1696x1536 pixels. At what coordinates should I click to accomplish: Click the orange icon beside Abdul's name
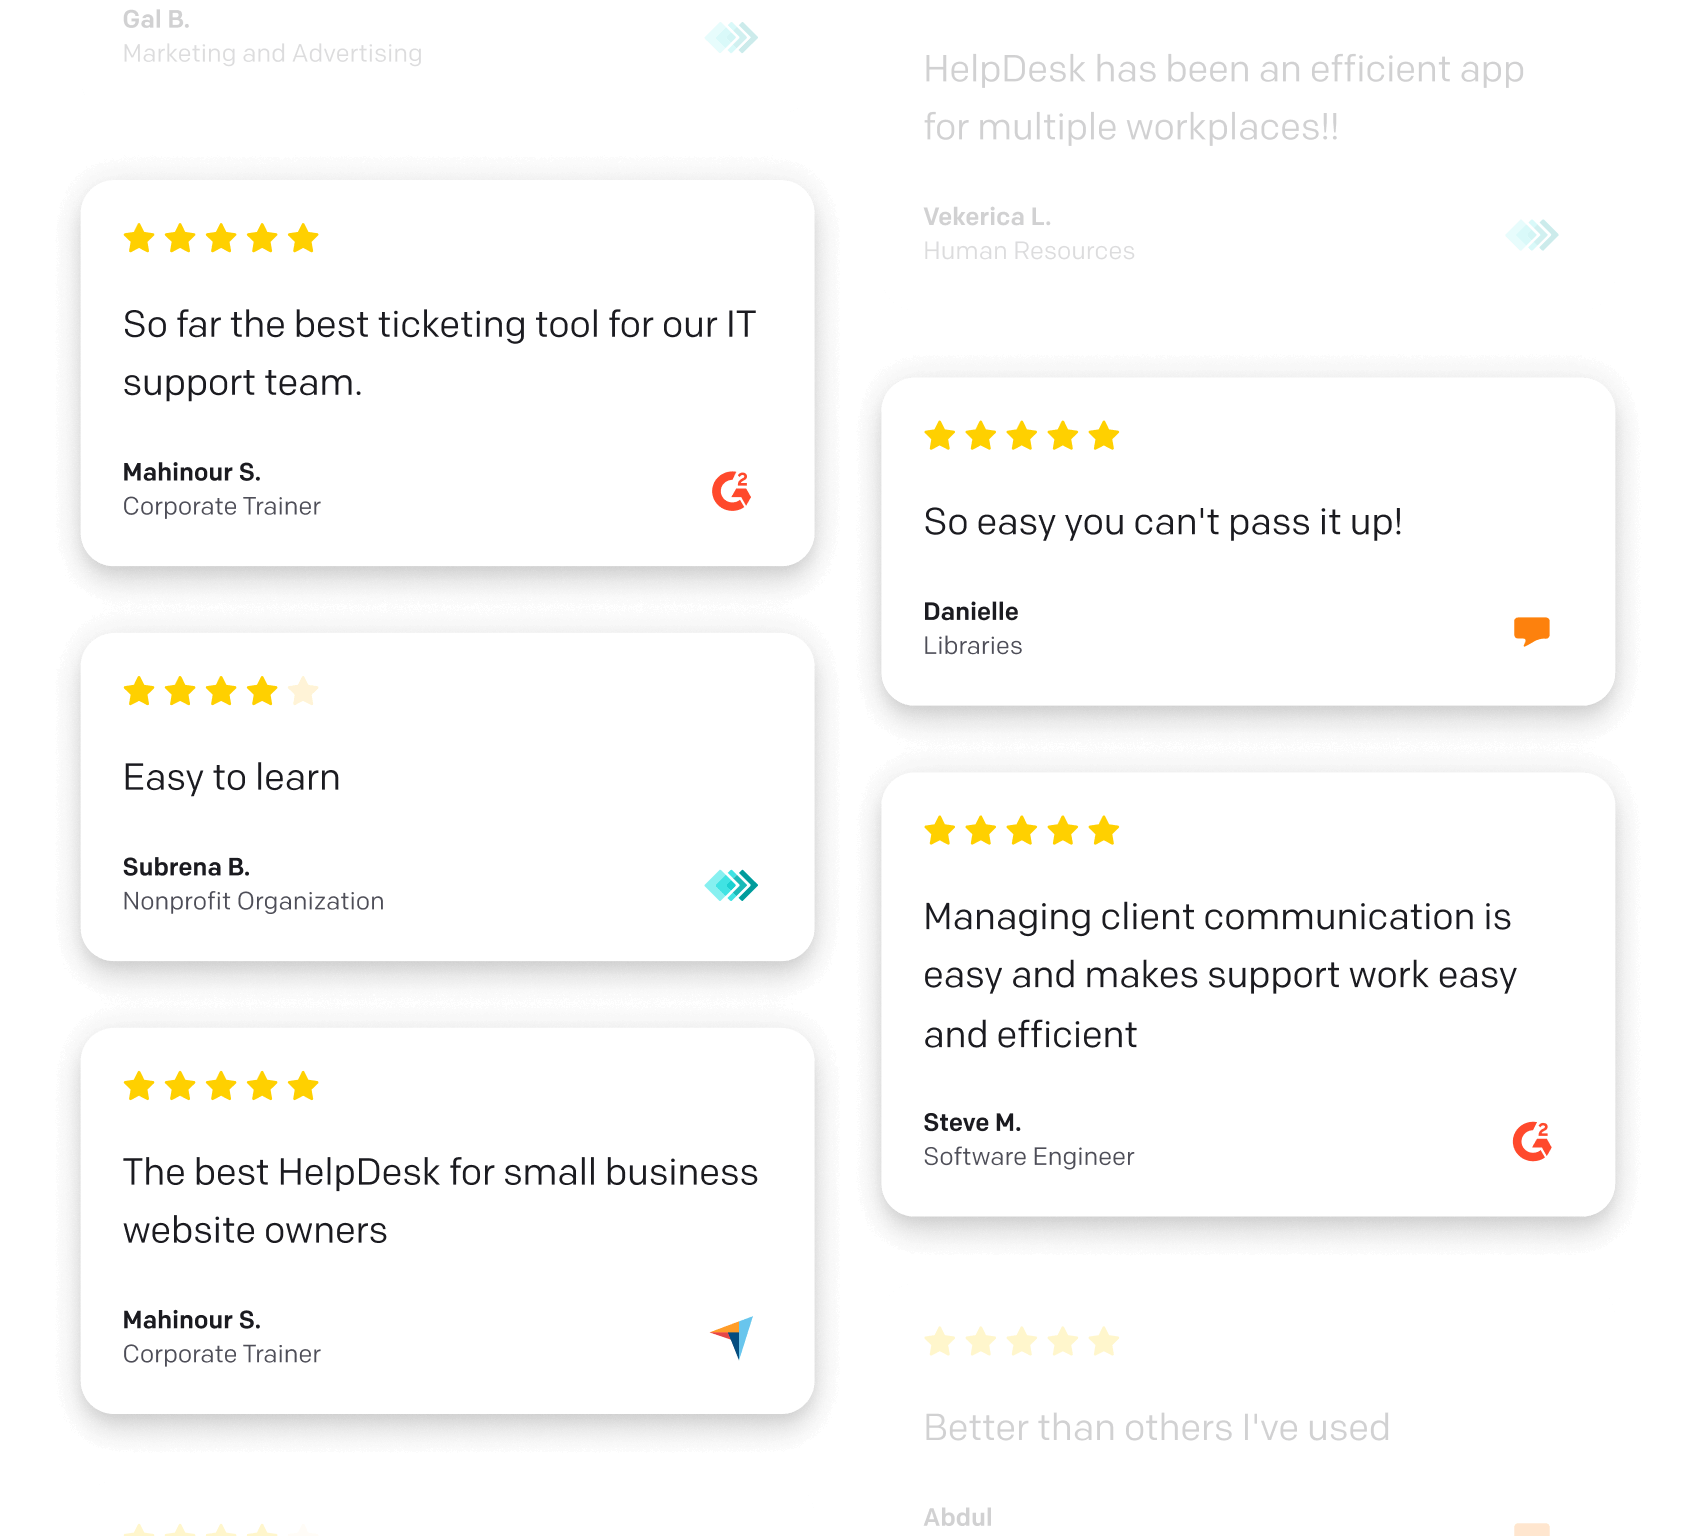click(1531, 1528)
